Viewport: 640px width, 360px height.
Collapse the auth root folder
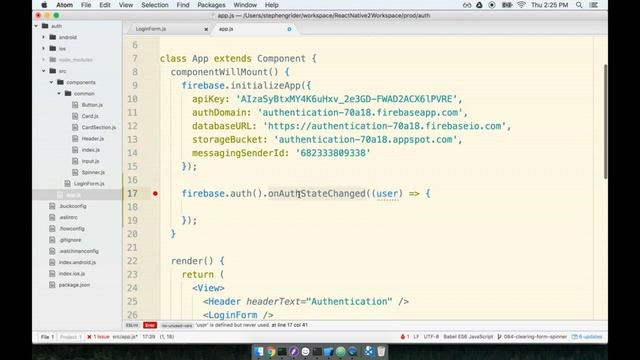tap(36, 26)
